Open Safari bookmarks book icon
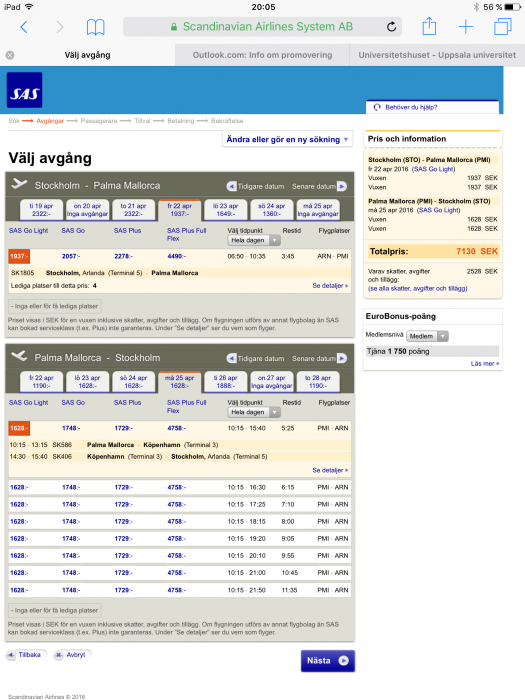This screenshot has width=525, height=700. (x=96, y=27)
